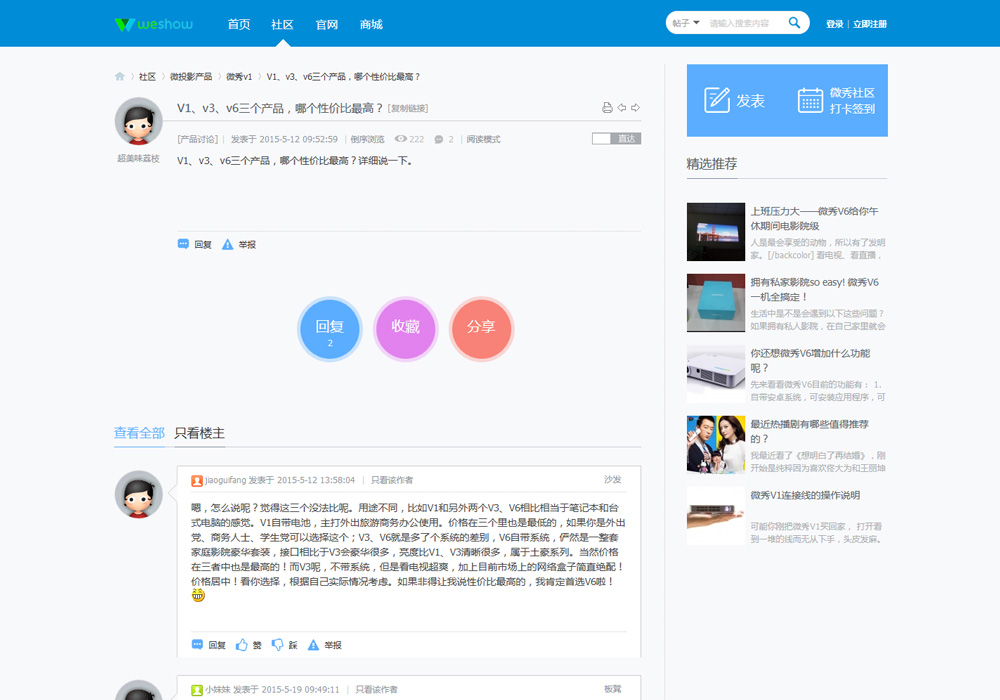Click the home icon in breadcrumb

(x=119, y=77)
